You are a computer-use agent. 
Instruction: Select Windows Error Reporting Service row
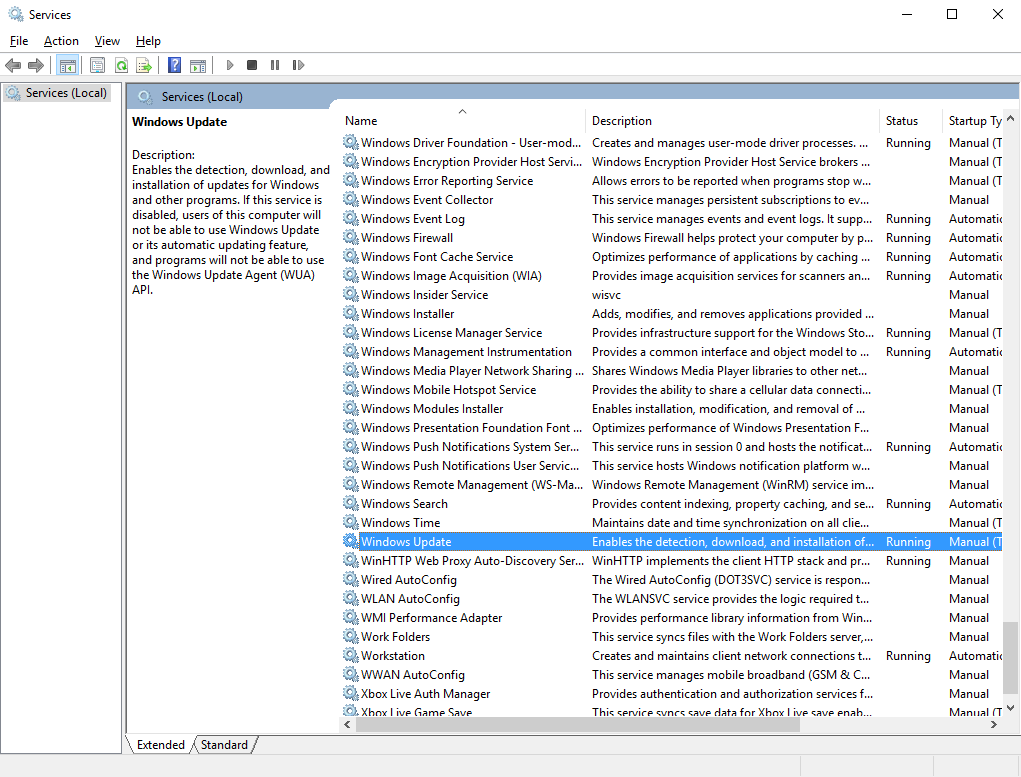pos(671,180)
